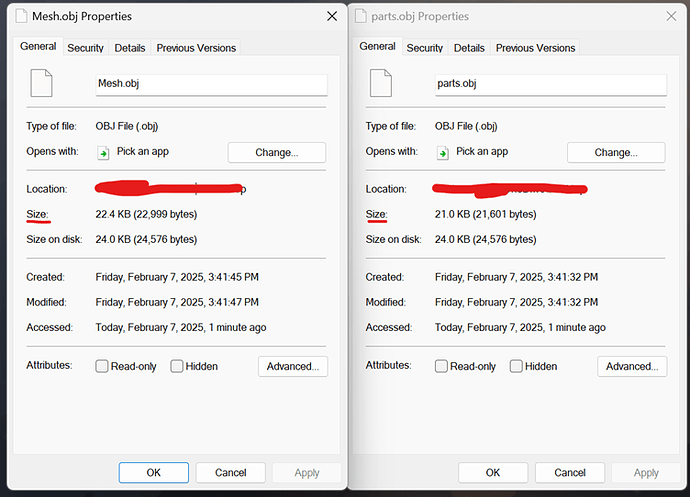
Task: Click Change button for Mesh.obj app
Action: pyautogui.click(x=276, y=153)
